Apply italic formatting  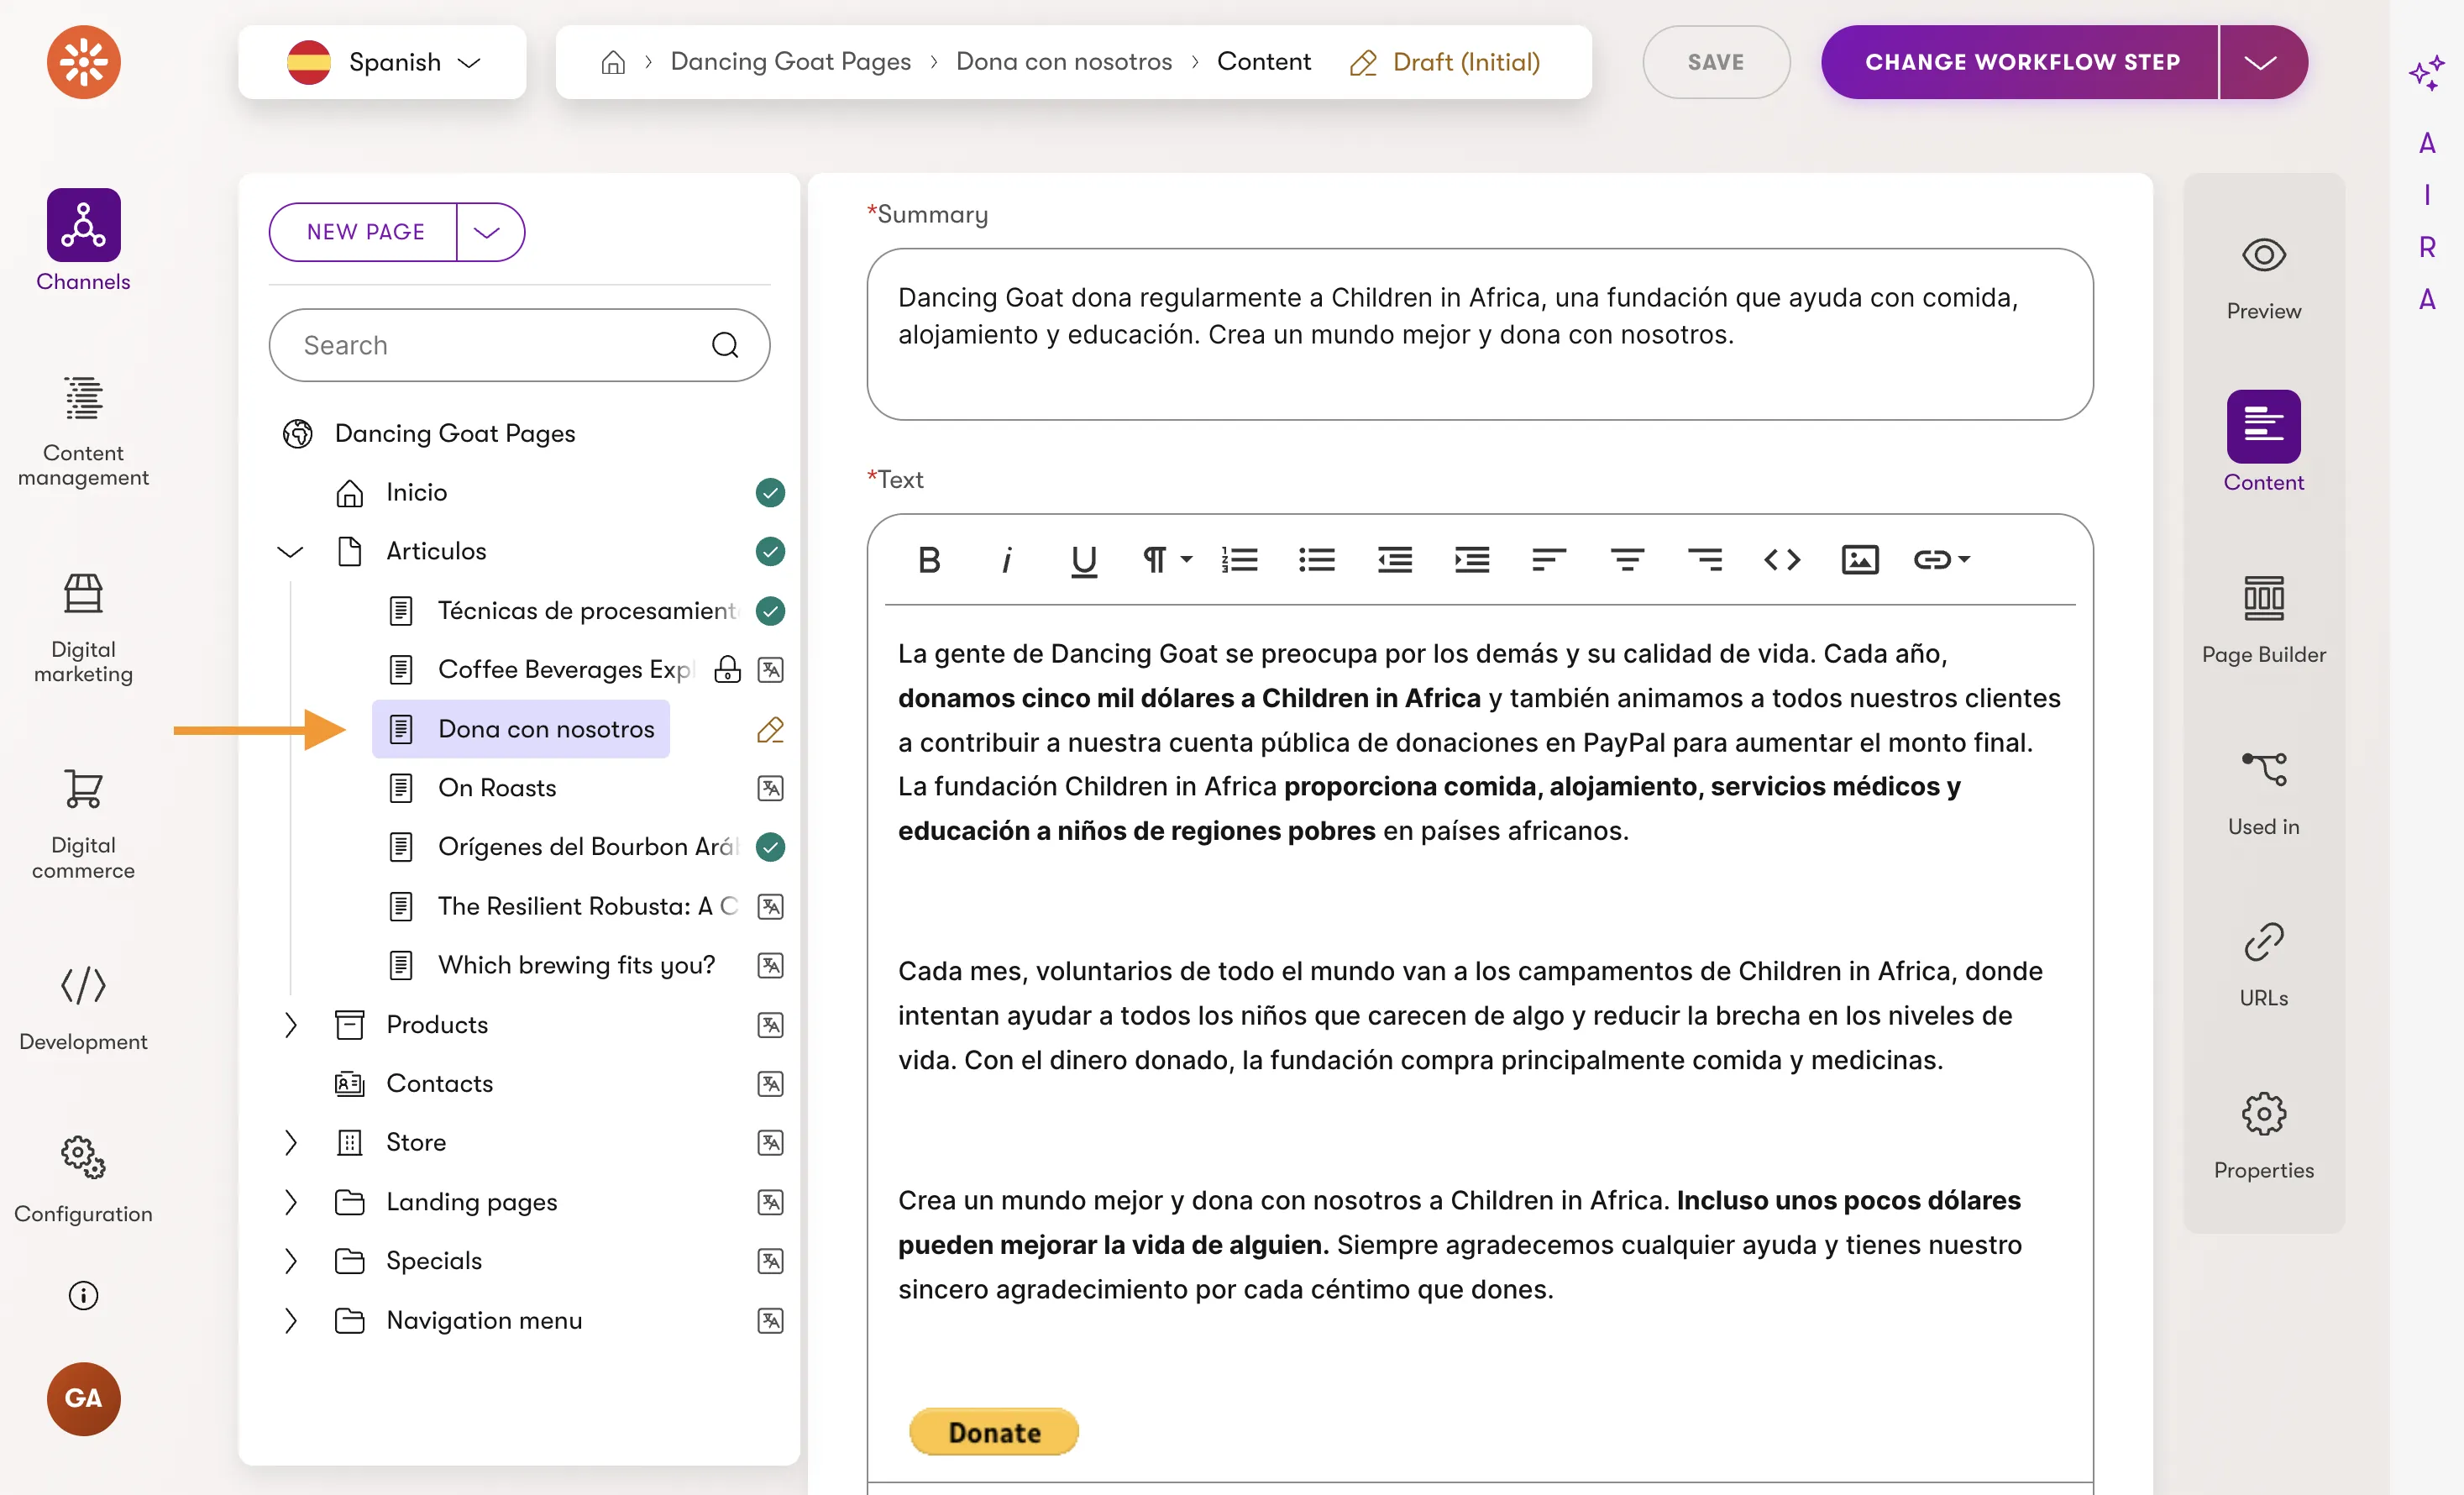click(x=1006, y=560)
